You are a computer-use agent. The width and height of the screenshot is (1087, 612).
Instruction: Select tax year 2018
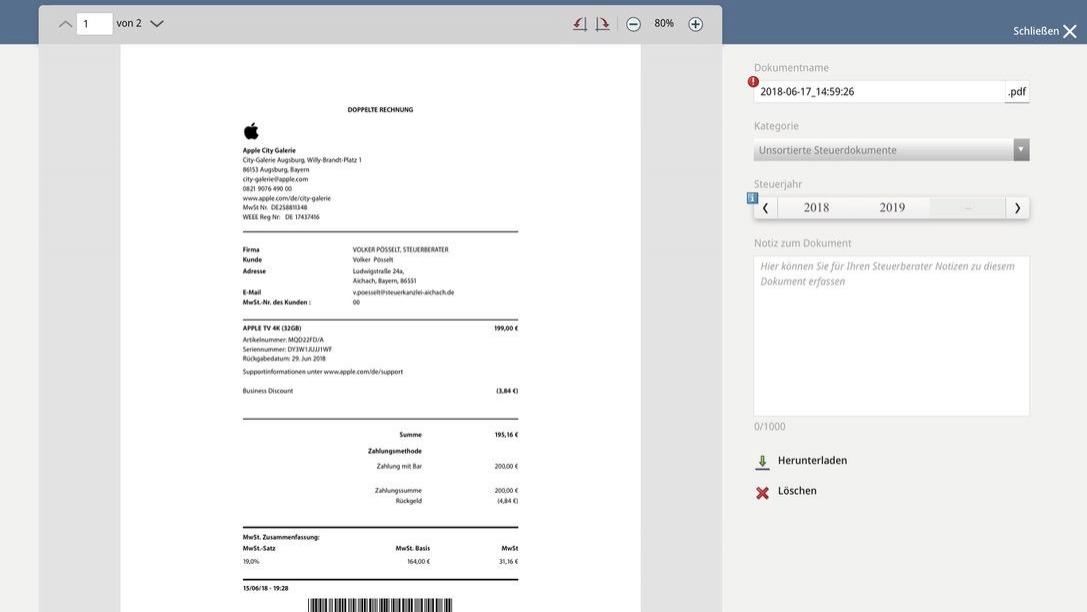pos(816,208)
